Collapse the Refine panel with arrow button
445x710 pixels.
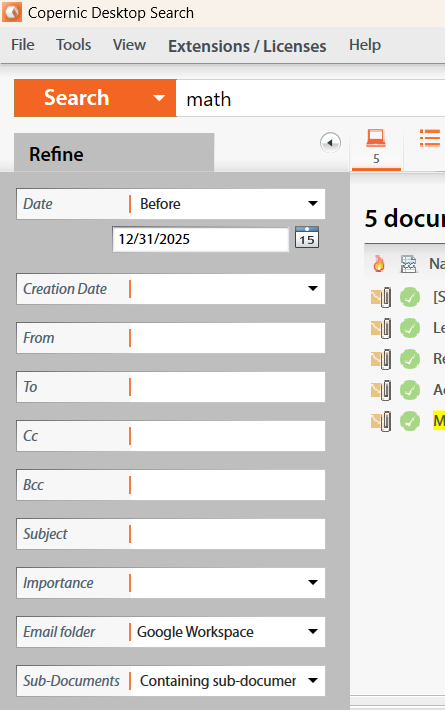coord(330,143)
